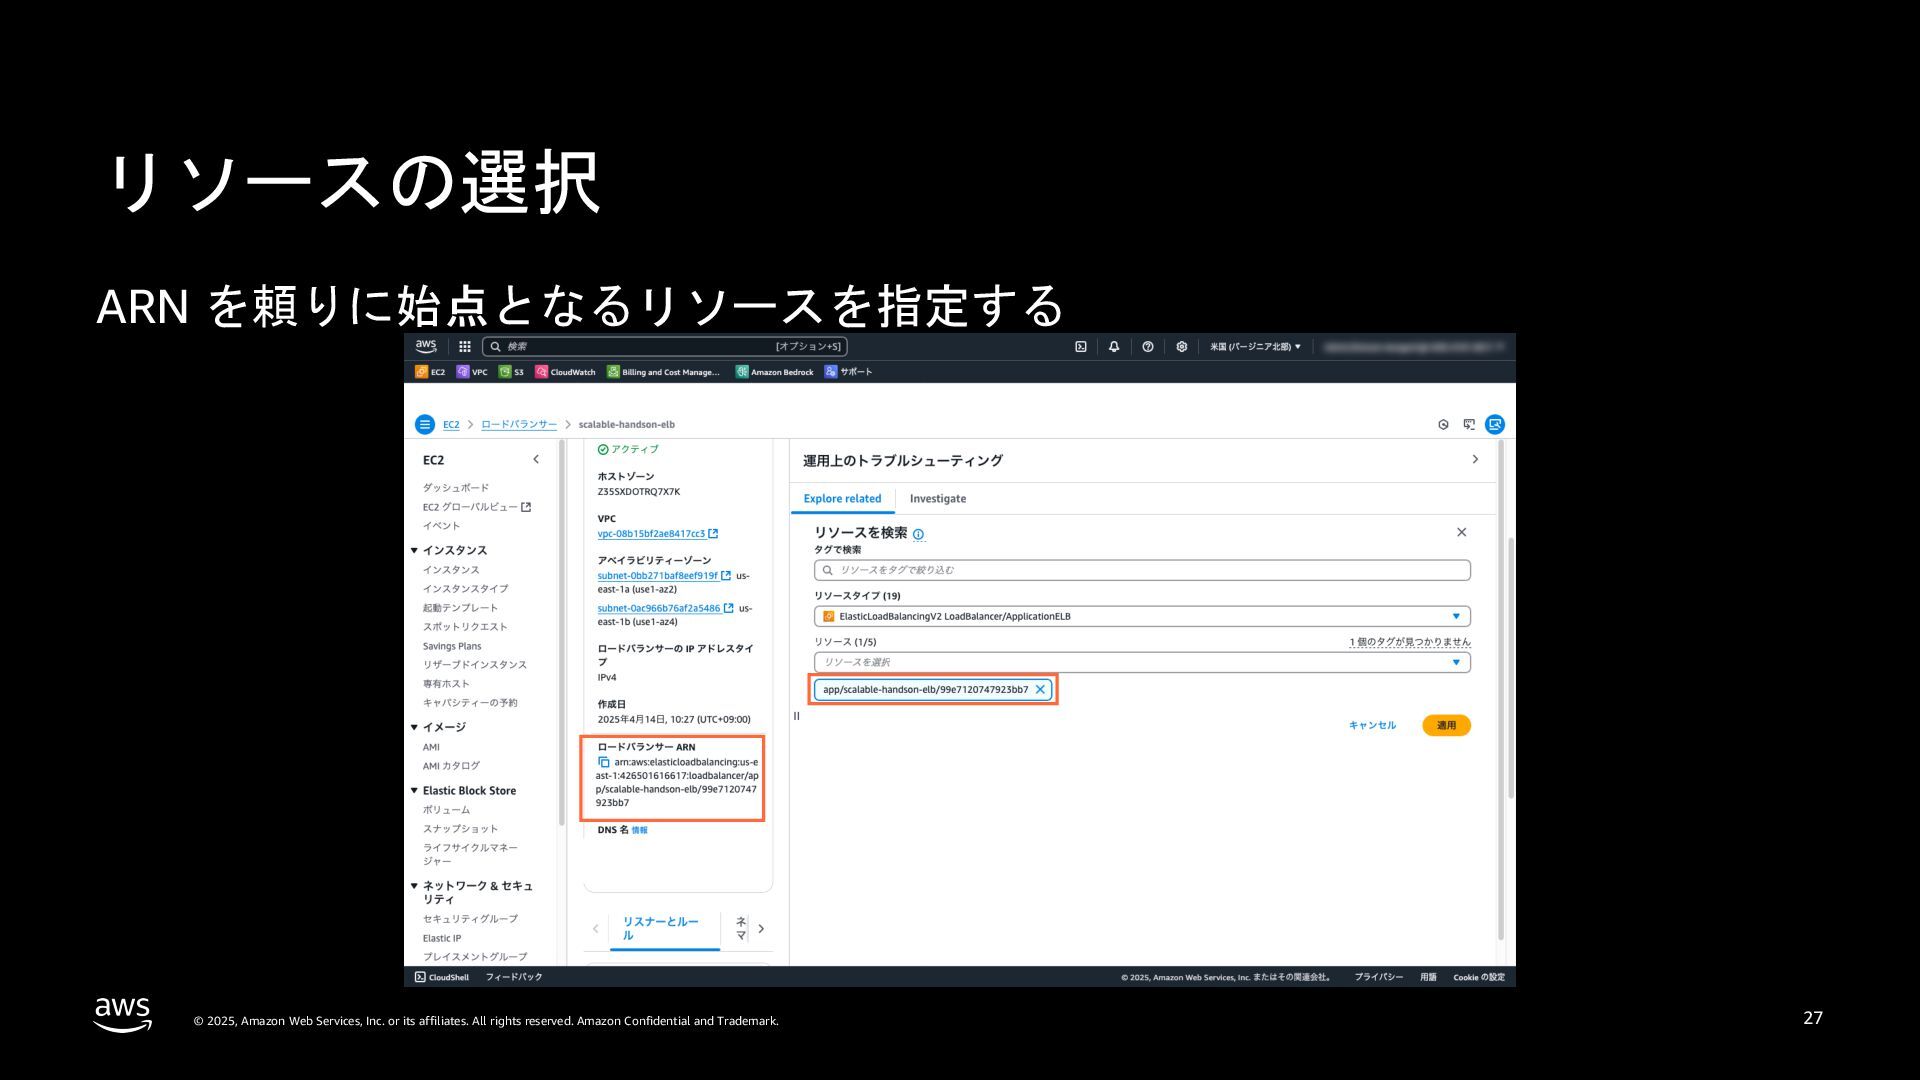
Task: Copy the load balancer ARN
Action: [604, 762]
